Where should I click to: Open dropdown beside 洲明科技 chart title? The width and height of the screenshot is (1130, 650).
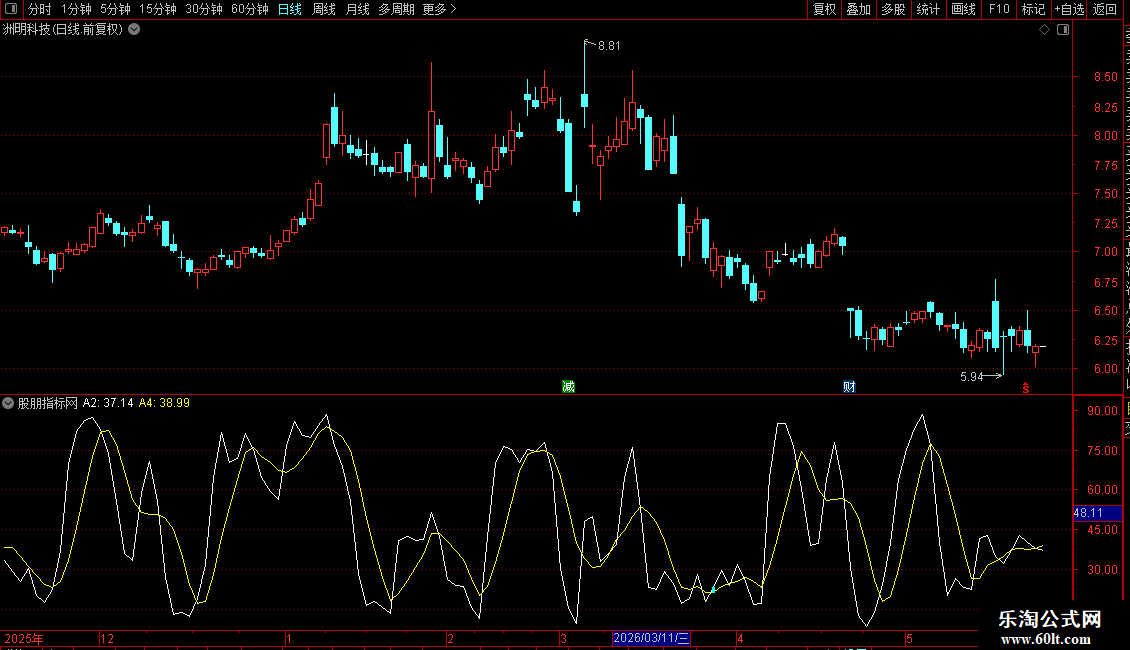(134, 29)
